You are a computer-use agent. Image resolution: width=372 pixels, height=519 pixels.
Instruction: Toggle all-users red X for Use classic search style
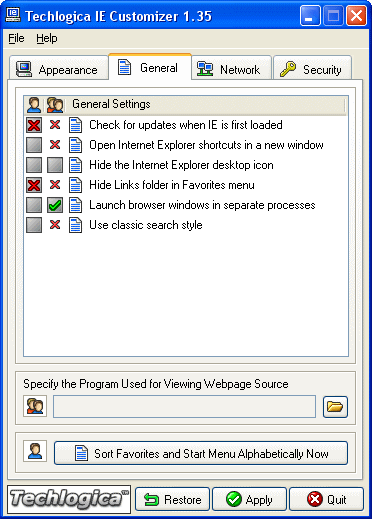pos(55,225)
